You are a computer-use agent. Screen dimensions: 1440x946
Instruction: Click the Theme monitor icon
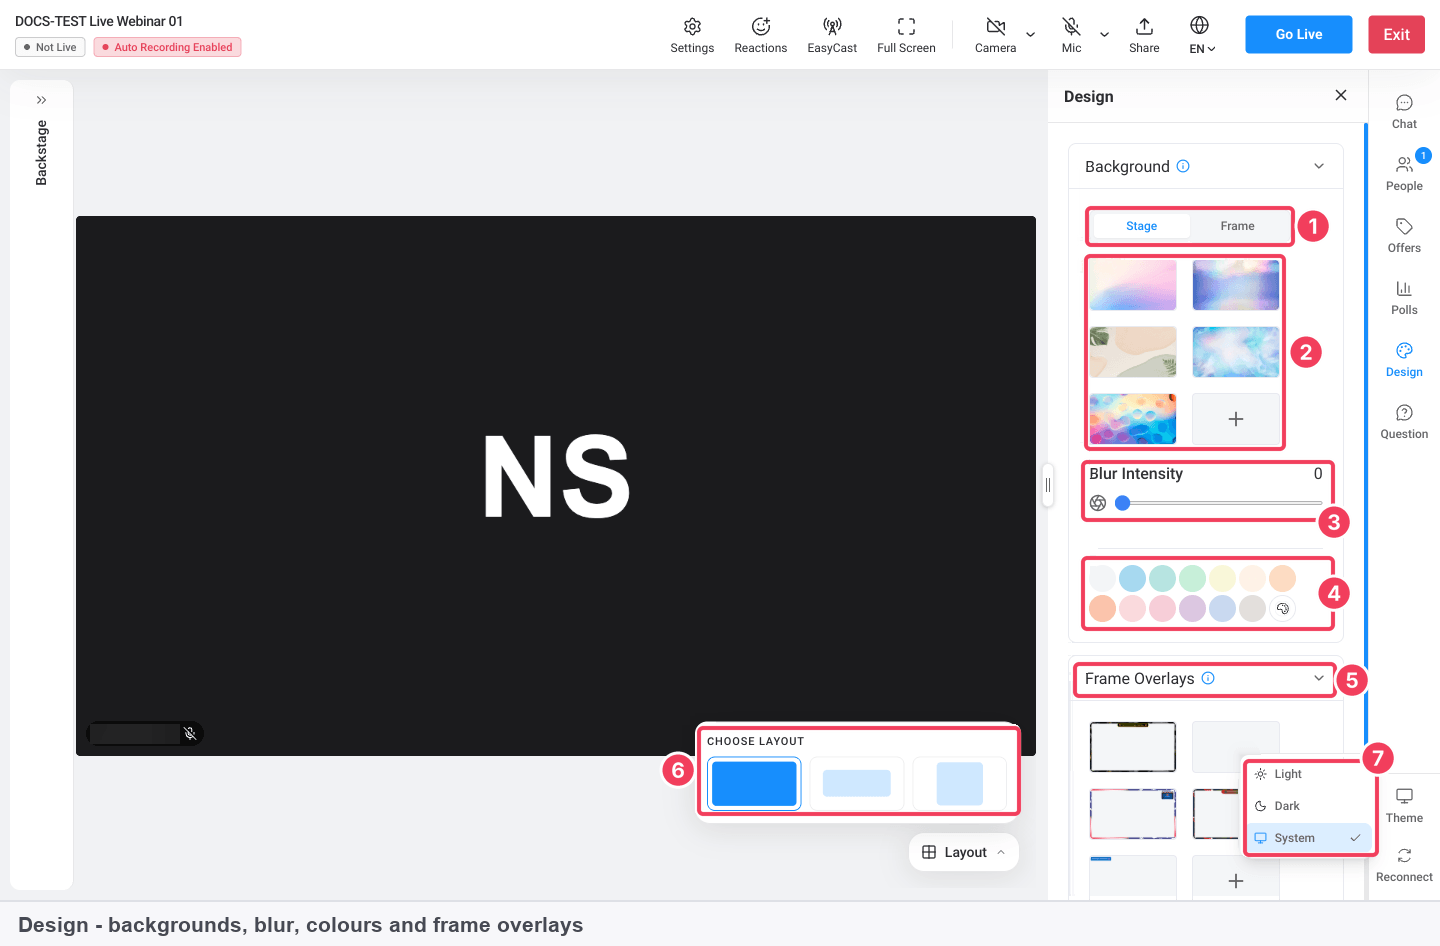click(x=1404, y=796)
